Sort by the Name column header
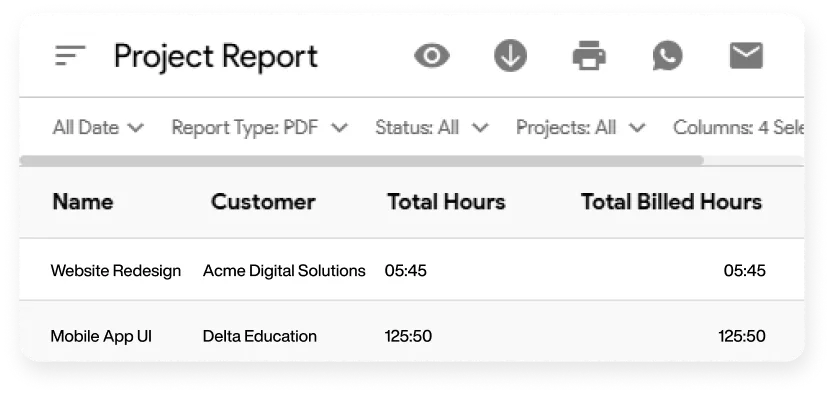Viewport: 832px width, 394px height. click(83, 202)
